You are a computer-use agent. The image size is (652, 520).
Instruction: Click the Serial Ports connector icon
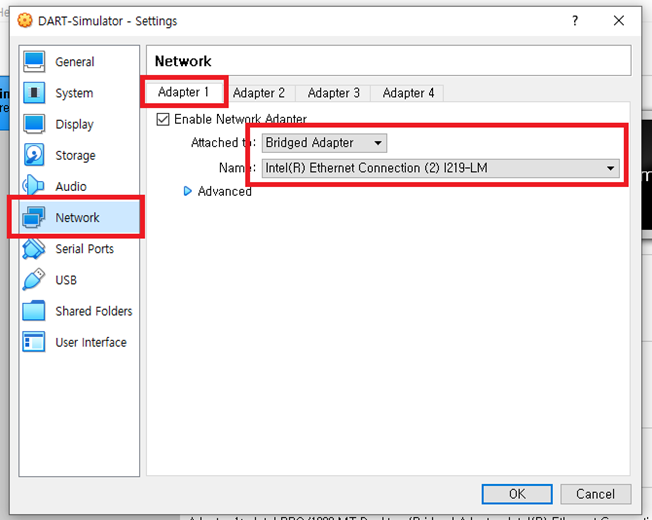(x=34, y=249)
